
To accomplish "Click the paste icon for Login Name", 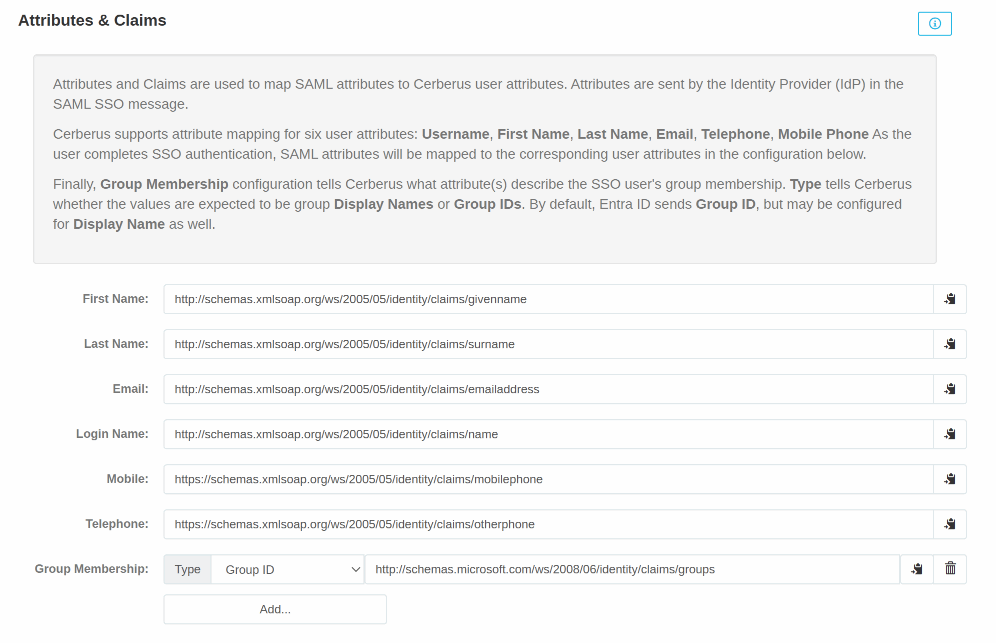I will (x=950, y=434).
